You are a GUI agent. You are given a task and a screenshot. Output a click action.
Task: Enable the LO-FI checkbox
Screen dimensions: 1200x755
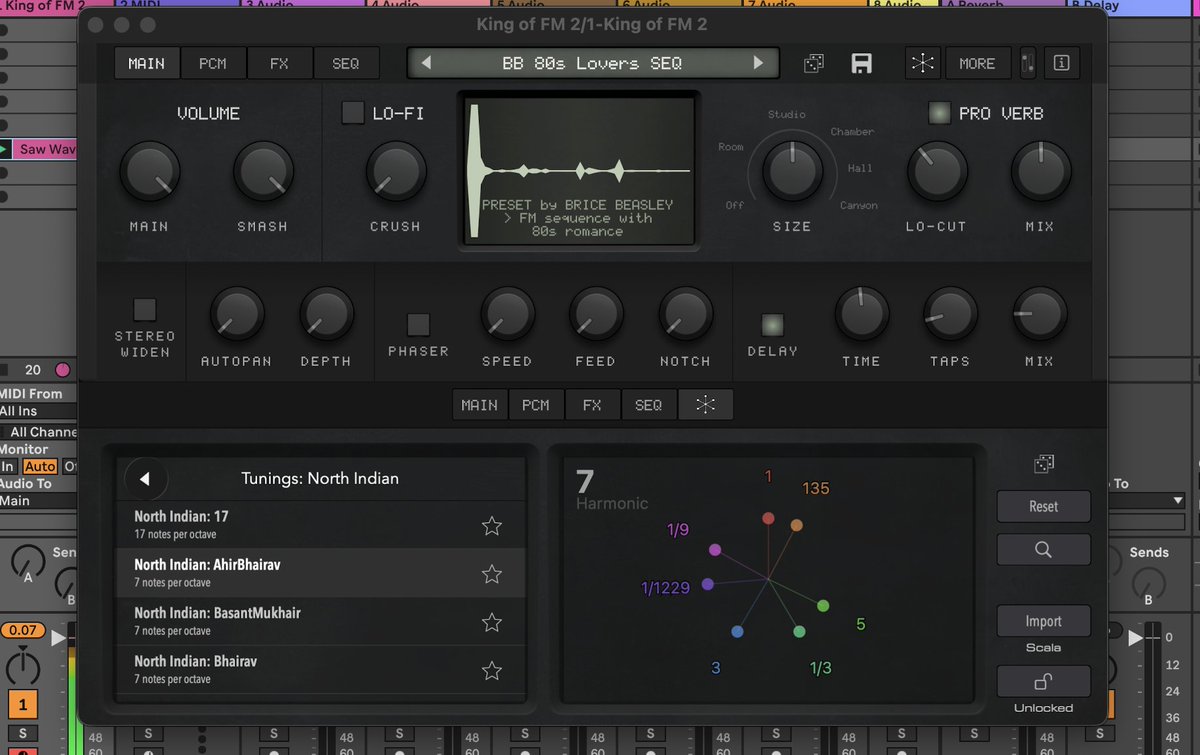point(353,113)
